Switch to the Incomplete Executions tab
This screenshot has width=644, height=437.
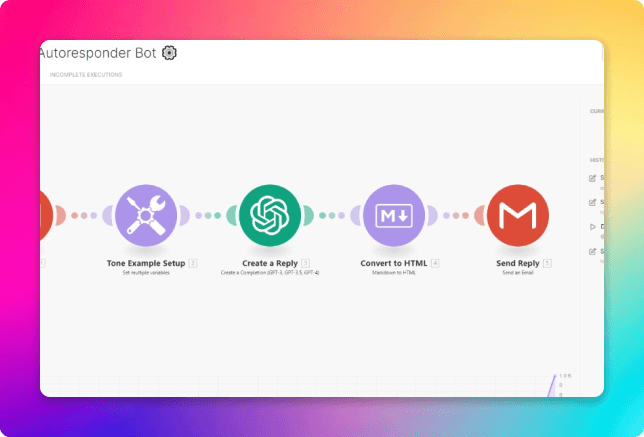[x=86, y=75]
